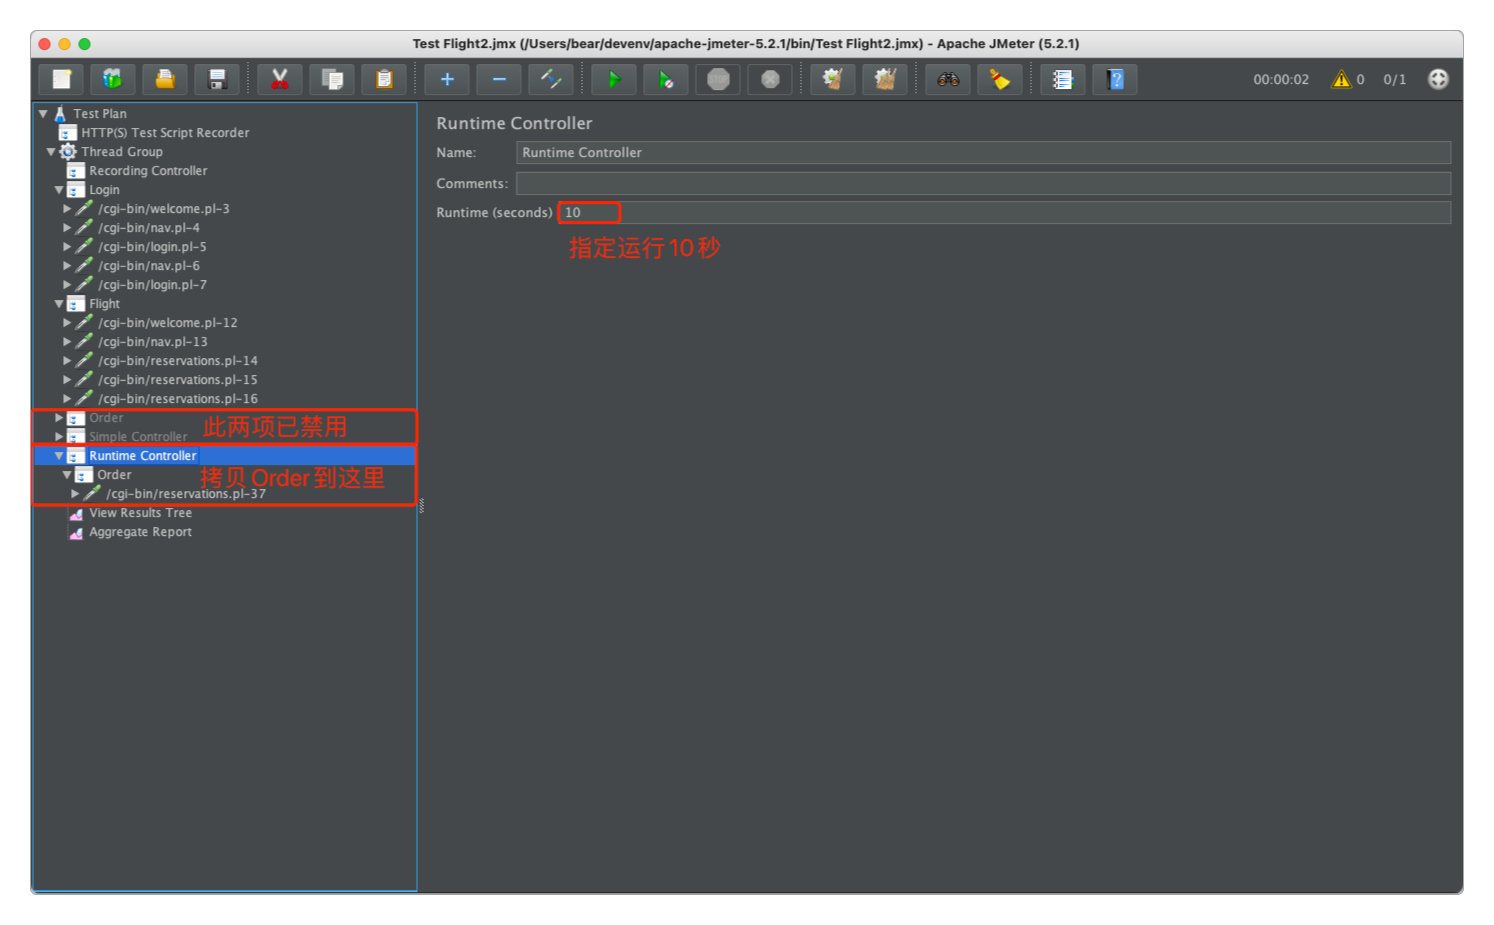Image resolution: width=1494 pixels, height=925 pixels.
Task: Click the Copy toolbar icon
Action: [x=332, y=79]
